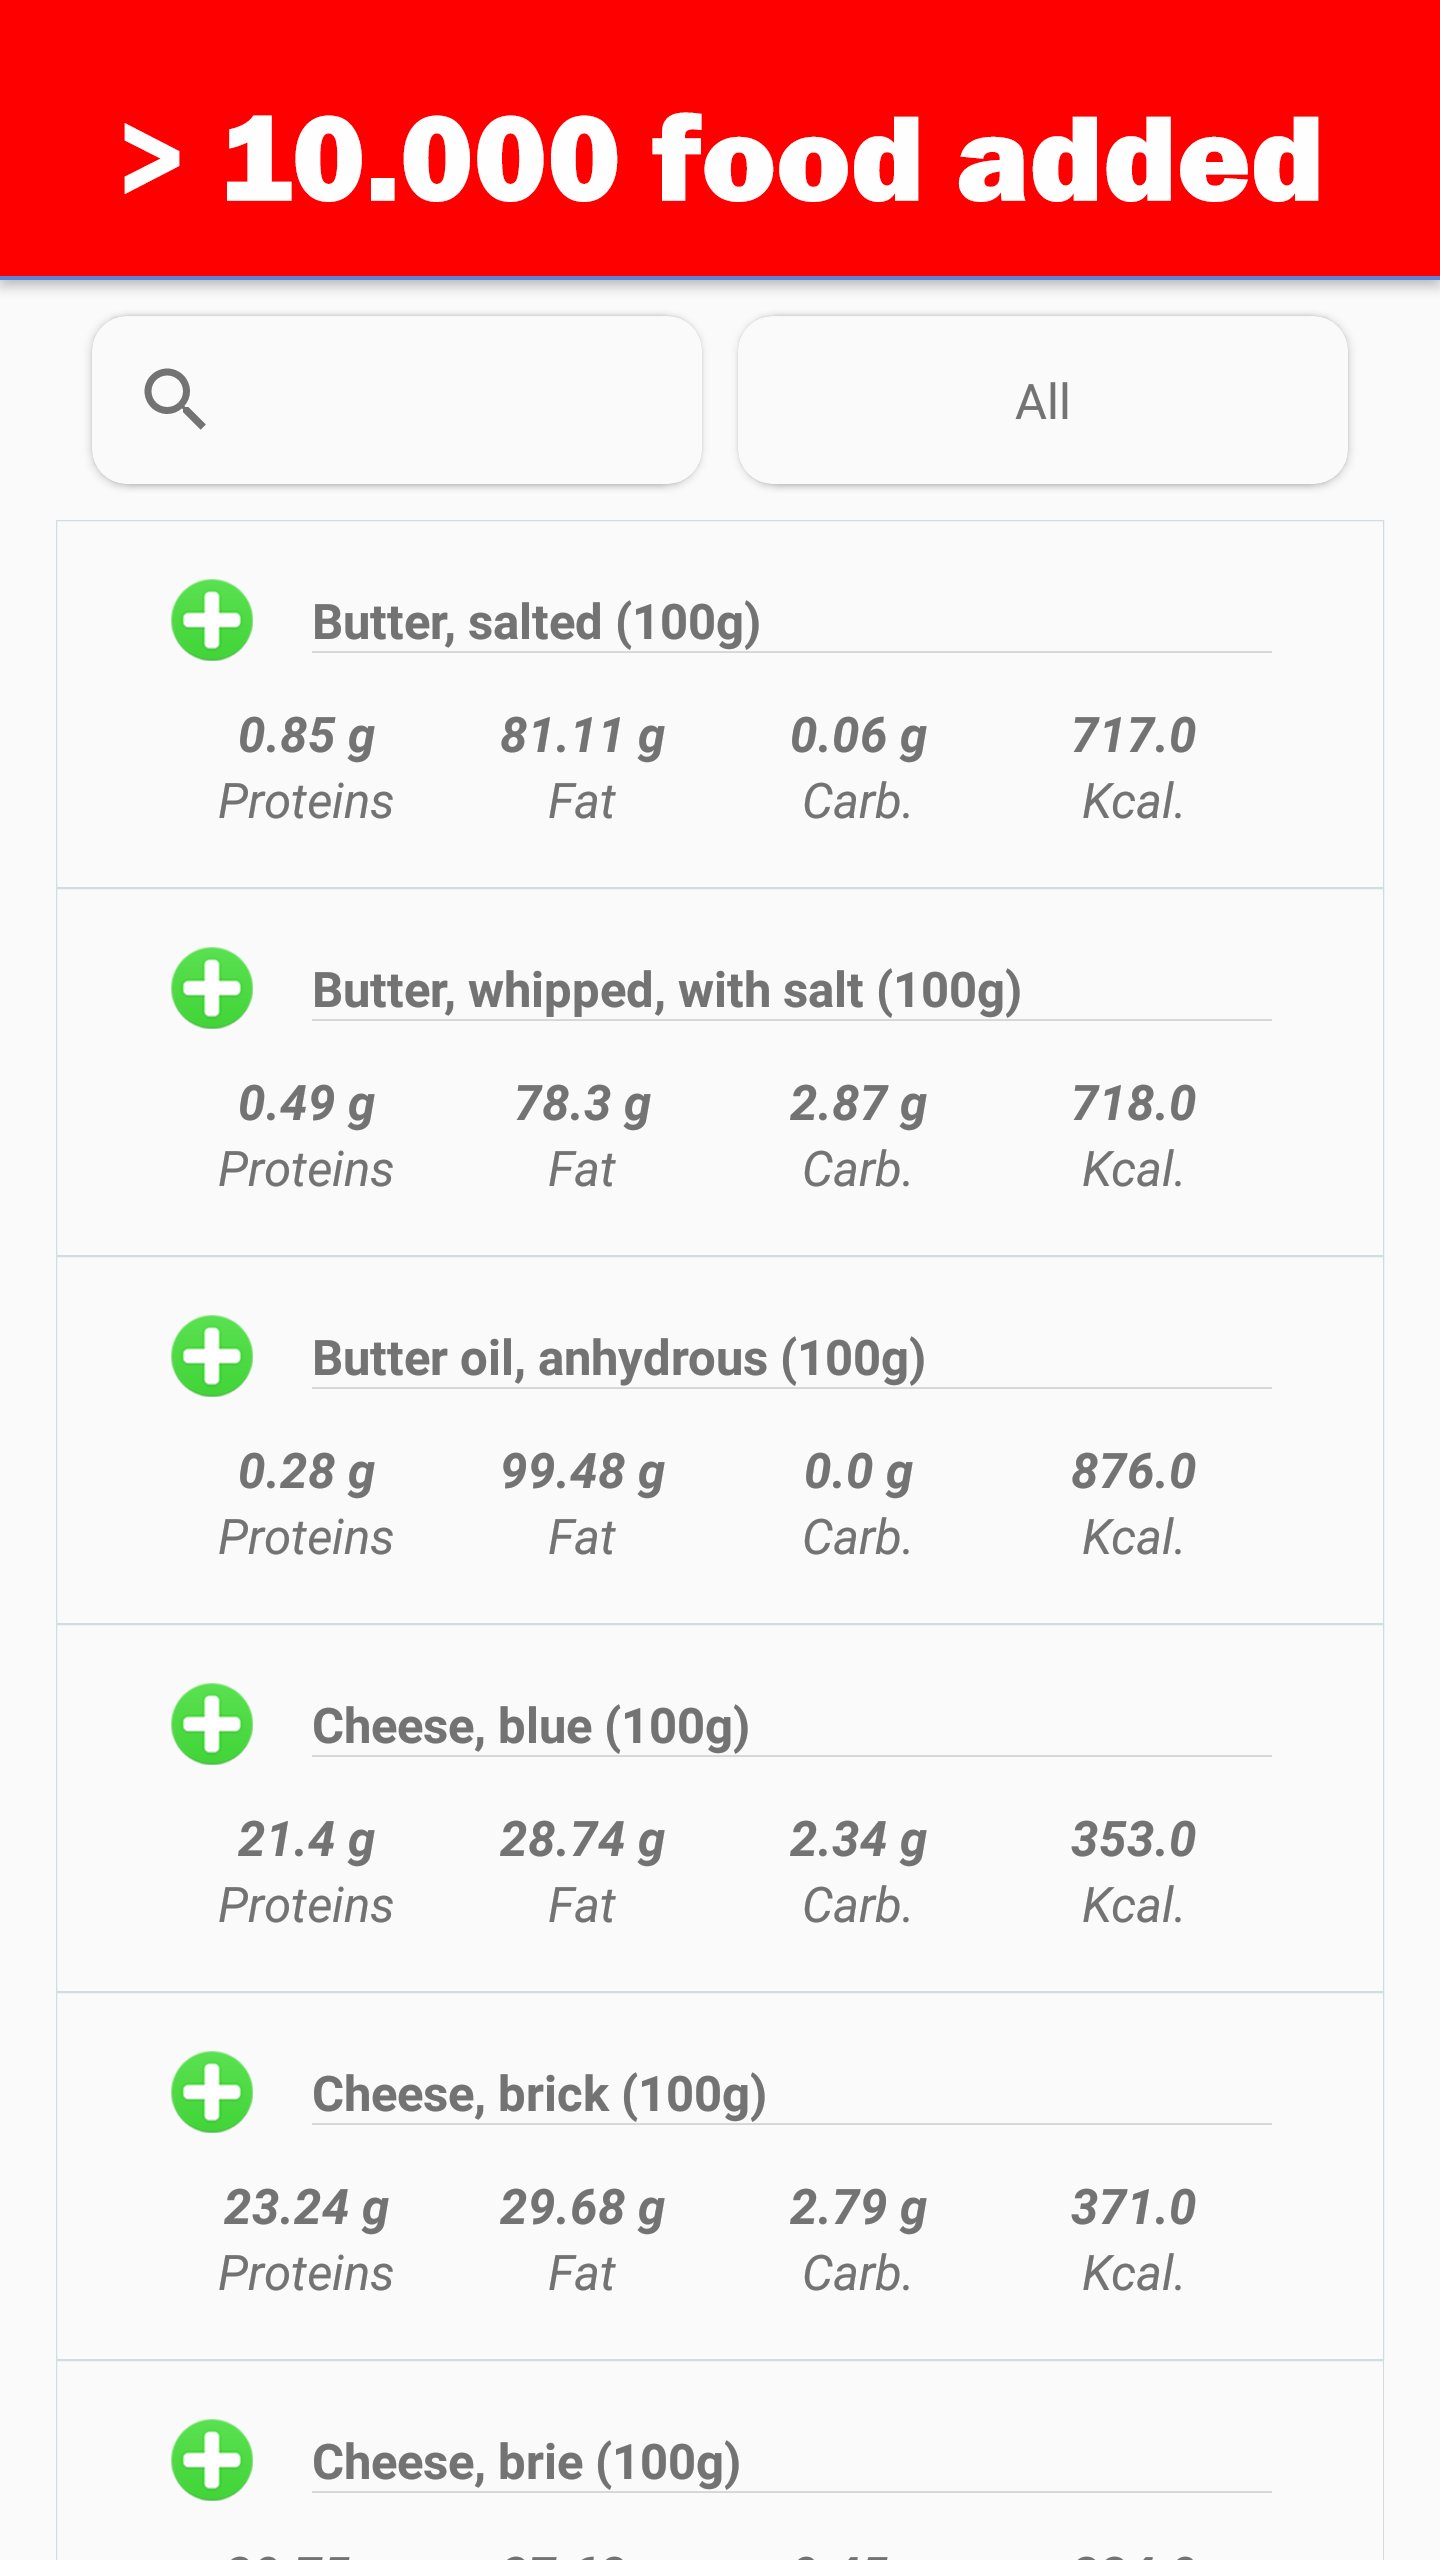This screenshot has width=1440, height=2560.
Task: Tap the 21.4 g Proteins value
Action: 306,1840
